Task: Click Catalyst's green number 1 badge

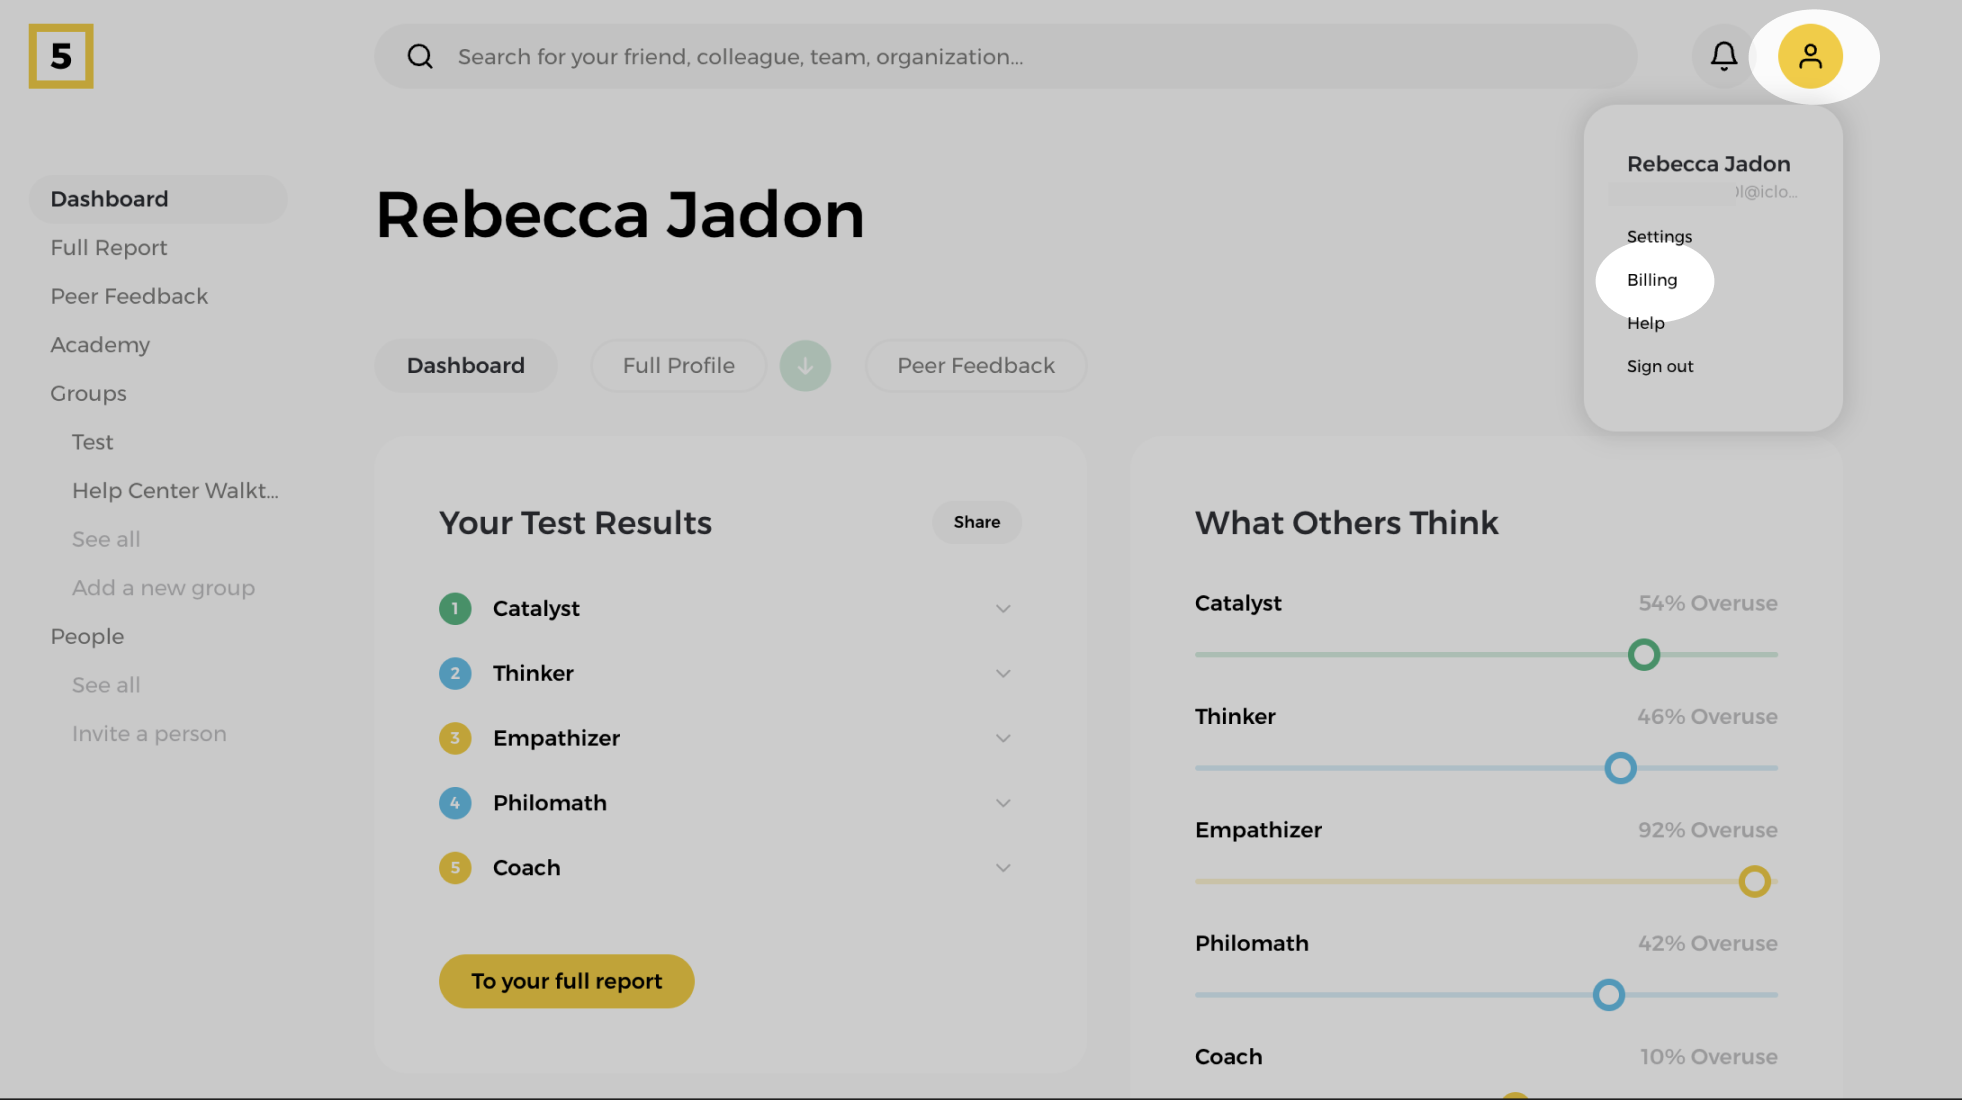Action: pyautogui.click(x=455, y=608)
